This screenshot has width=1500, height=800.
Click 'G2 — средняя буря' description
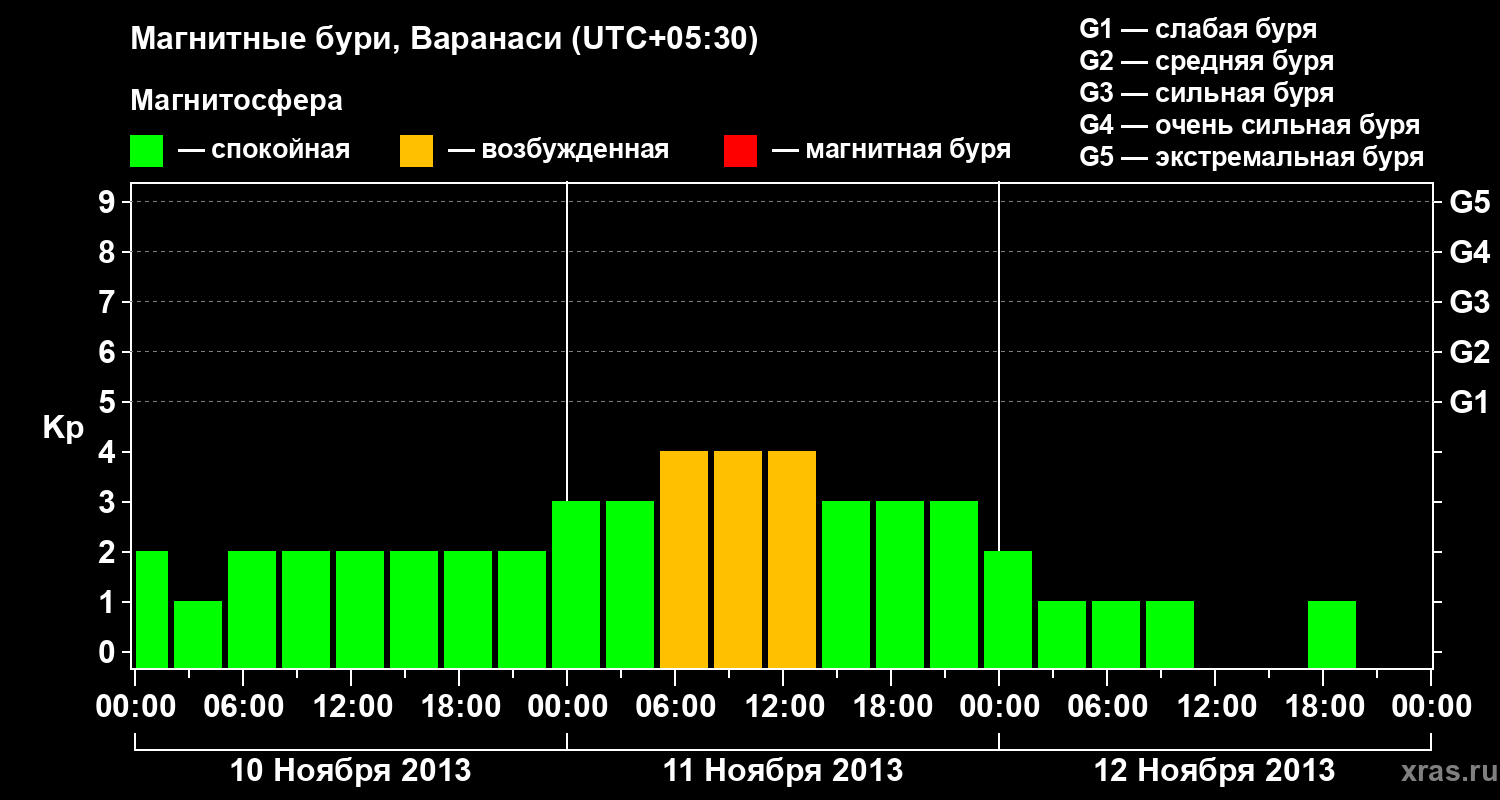click(1206, 61)
